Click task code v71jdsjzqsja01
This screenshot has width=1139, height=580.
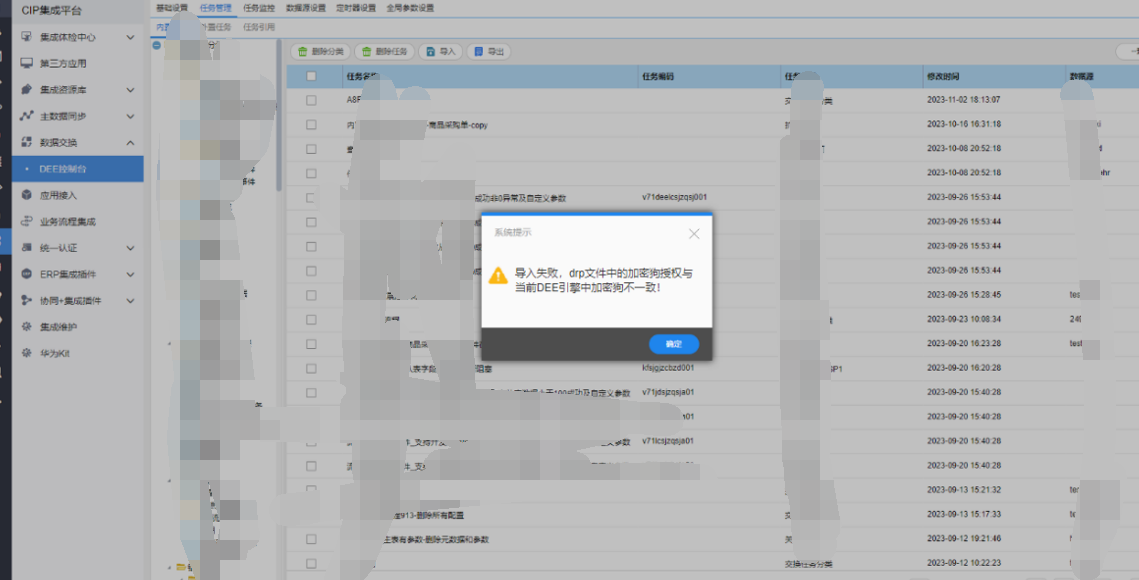tap(668, 392)
